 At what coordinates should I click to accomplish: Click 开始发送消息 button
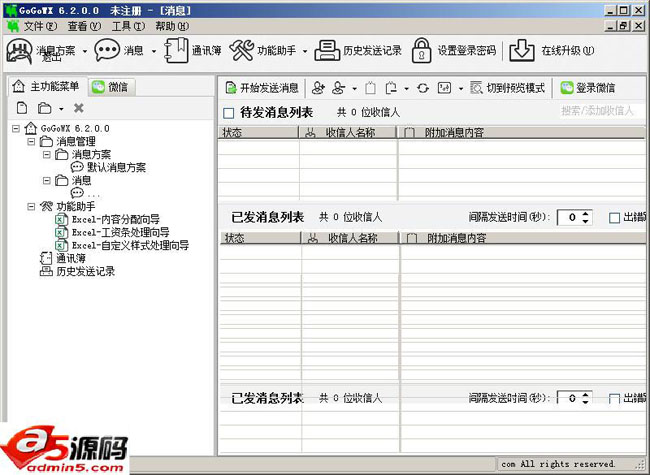coord(262,88)
